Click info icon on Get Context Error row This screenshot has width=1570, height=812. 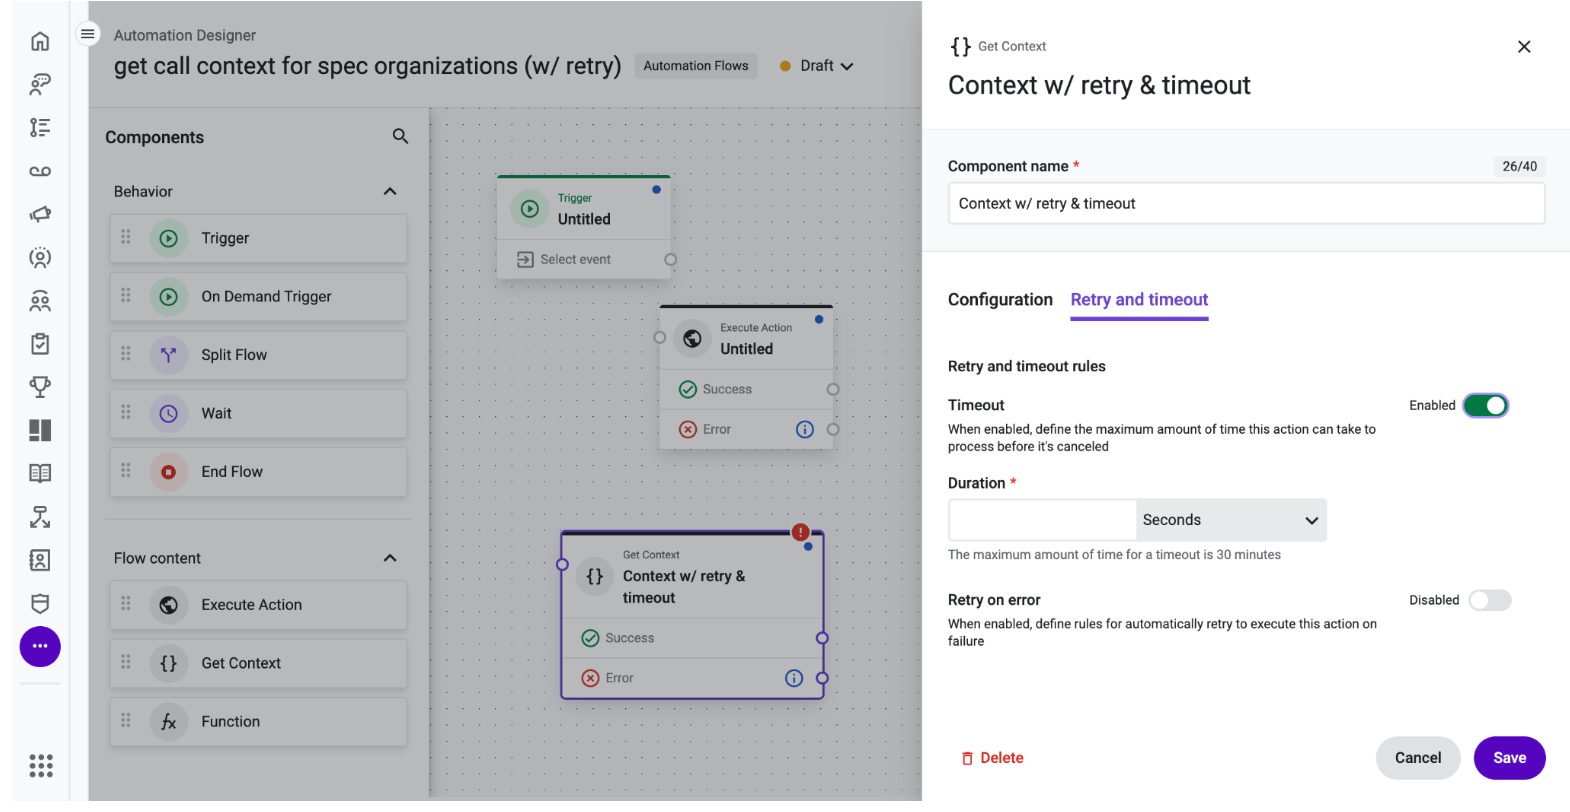794,678
